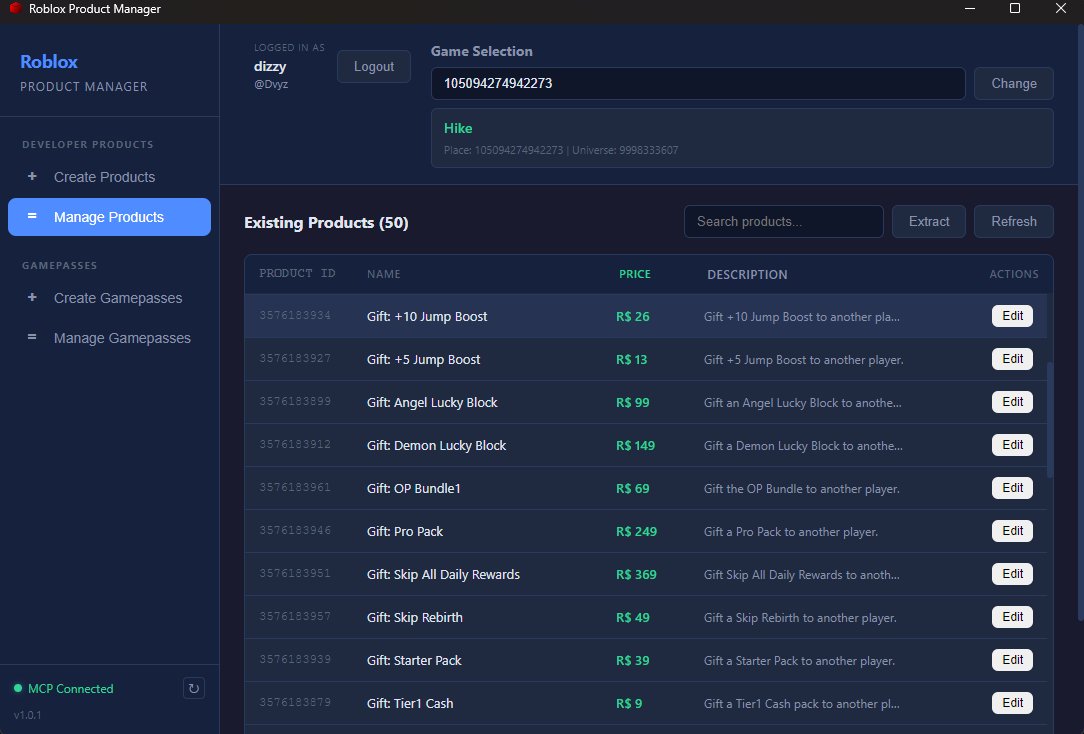1084x734 pixels.
Task: Click the DESCRIPTION column header
Action: (x=747, y=274)
